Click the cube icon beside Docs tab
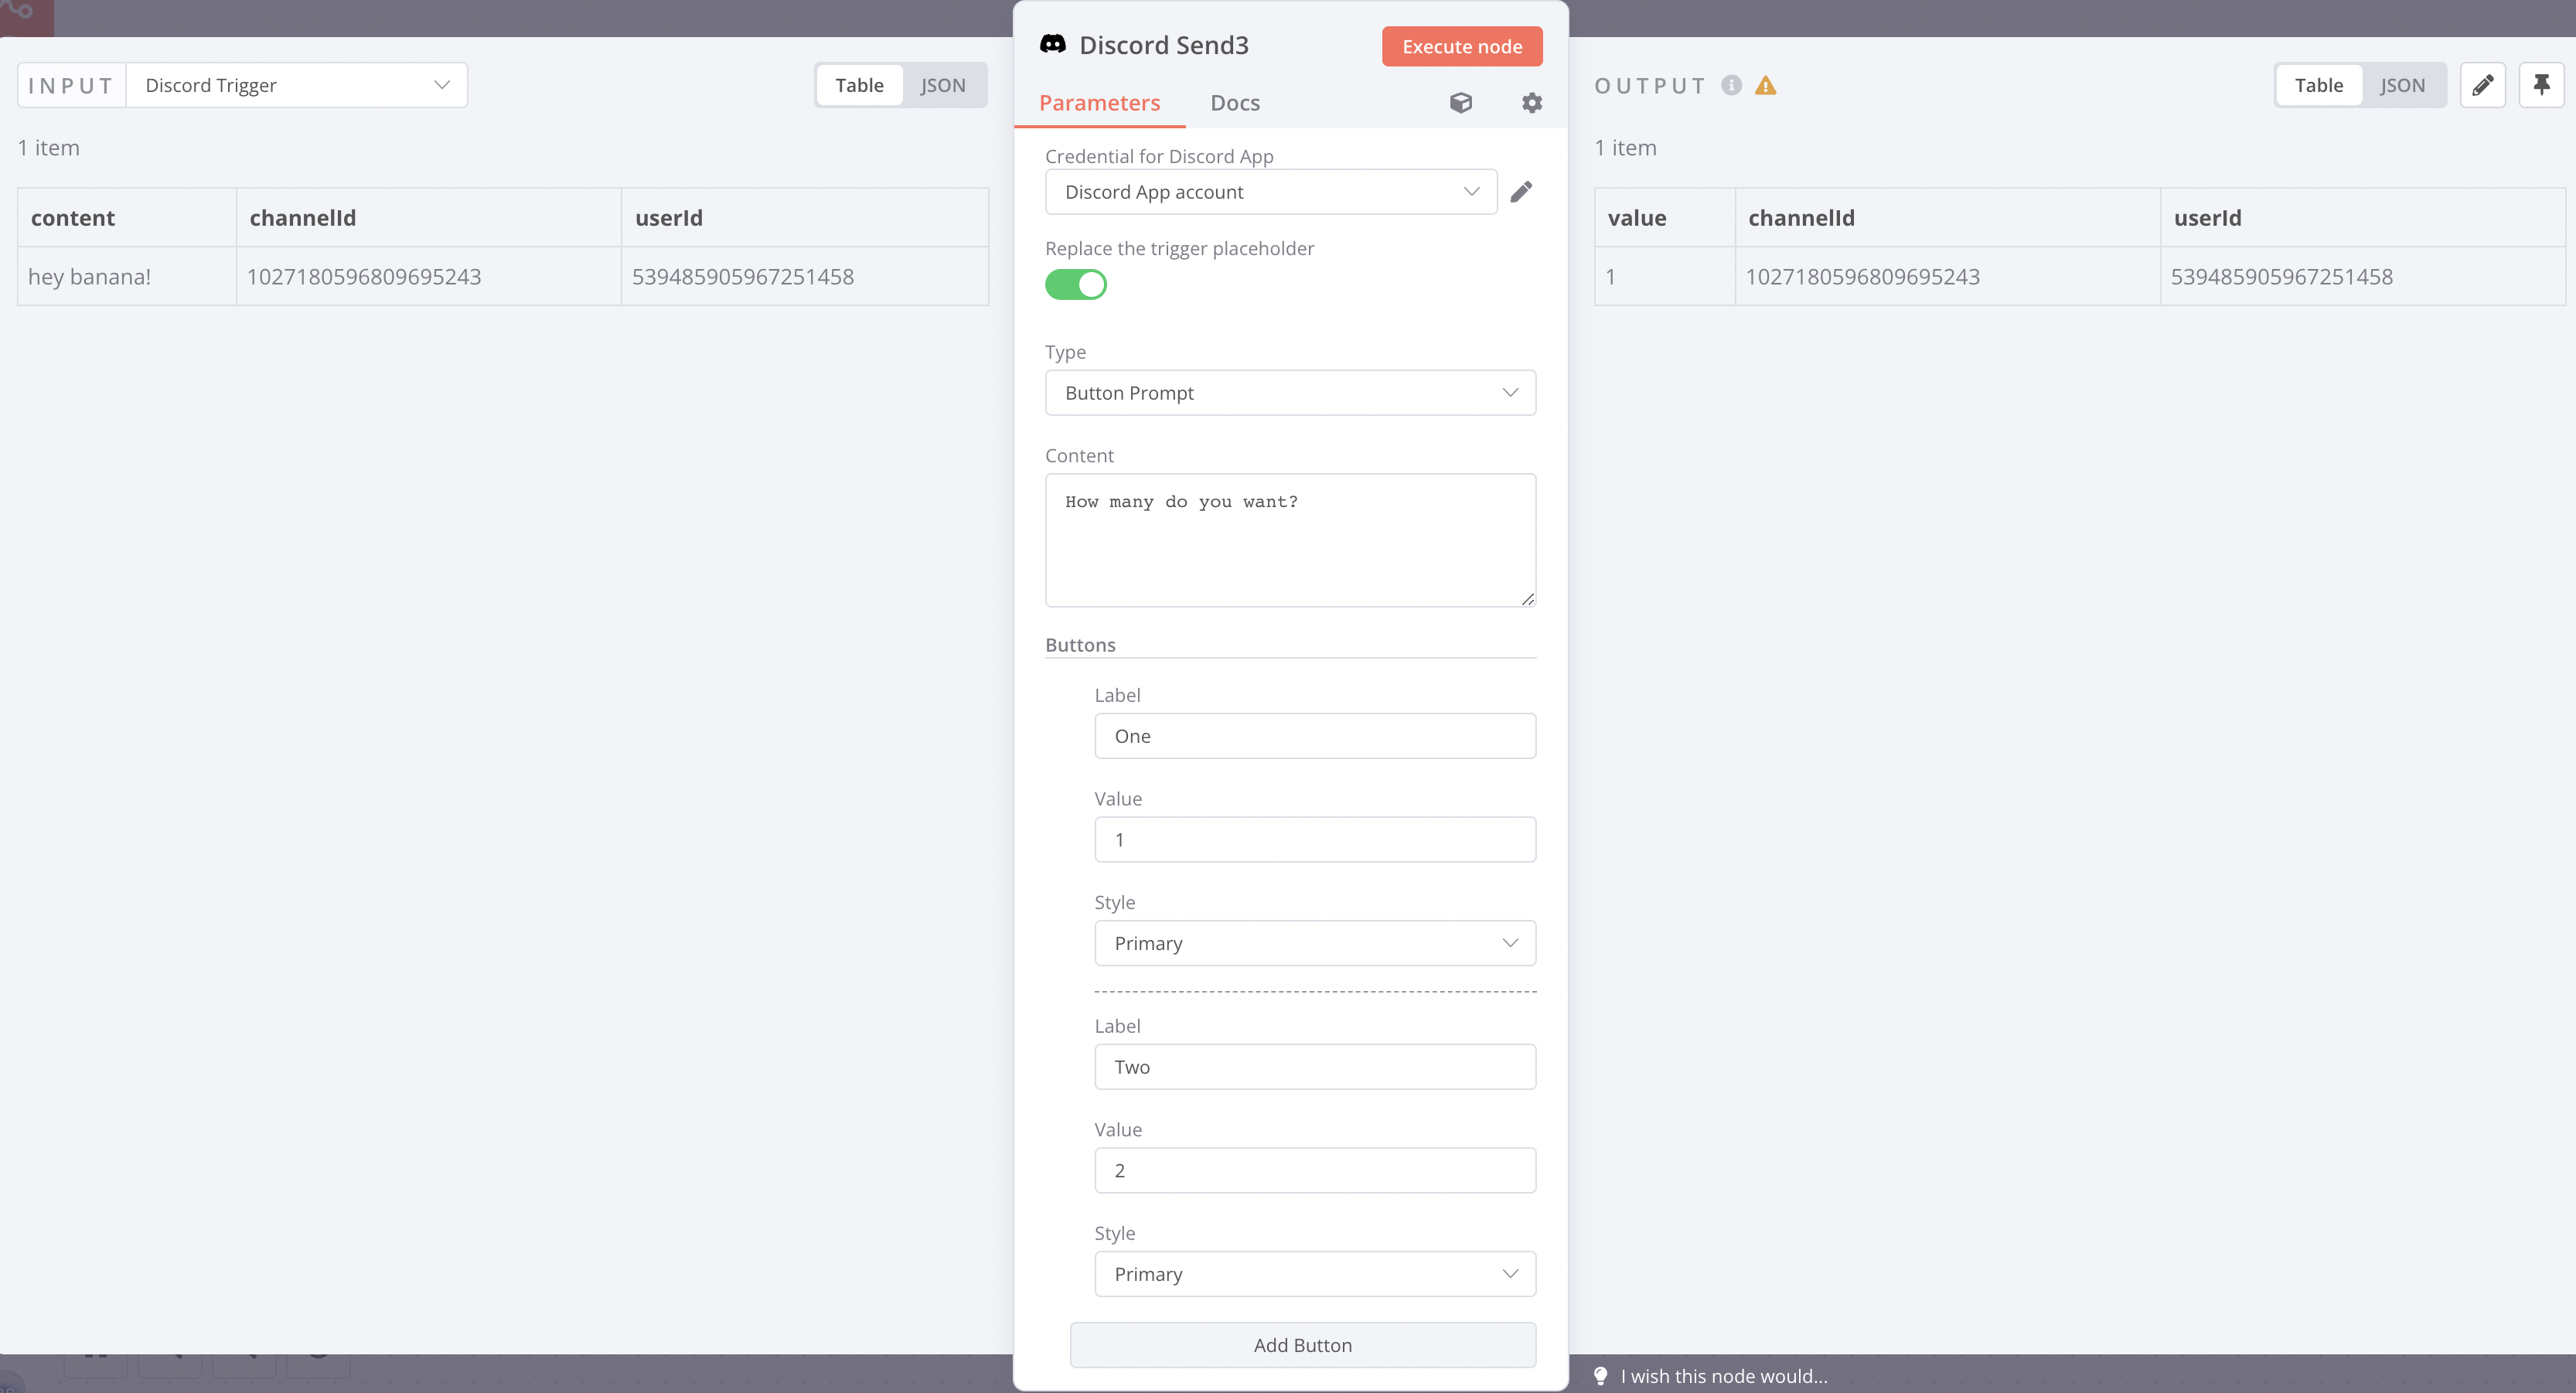The image size is (2576, 1393). (x=1461, y=103)
